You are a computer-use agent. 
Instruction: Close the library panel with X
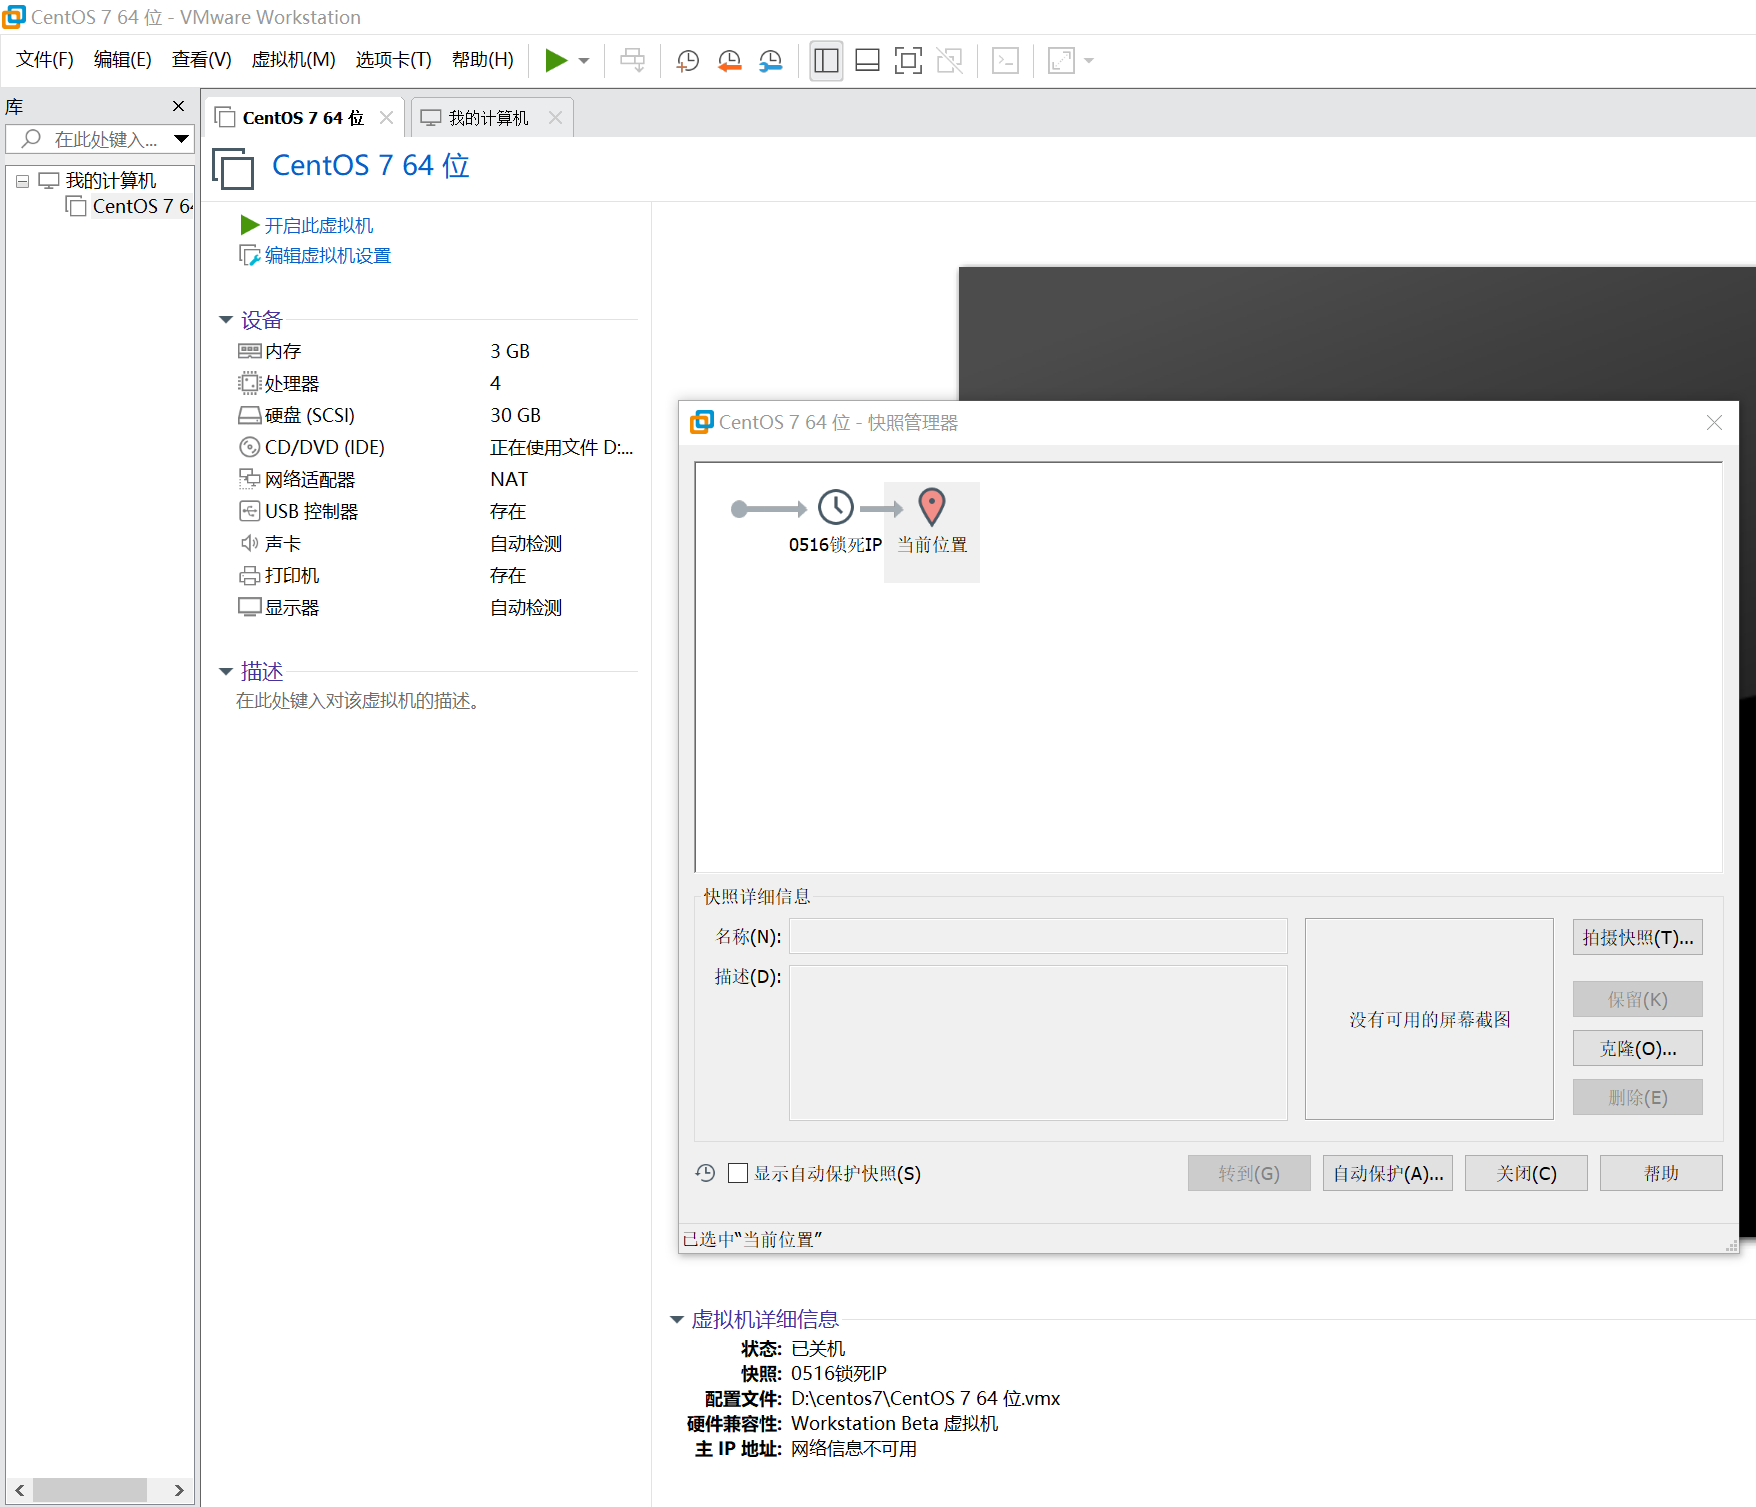click(x=178, y=106)
